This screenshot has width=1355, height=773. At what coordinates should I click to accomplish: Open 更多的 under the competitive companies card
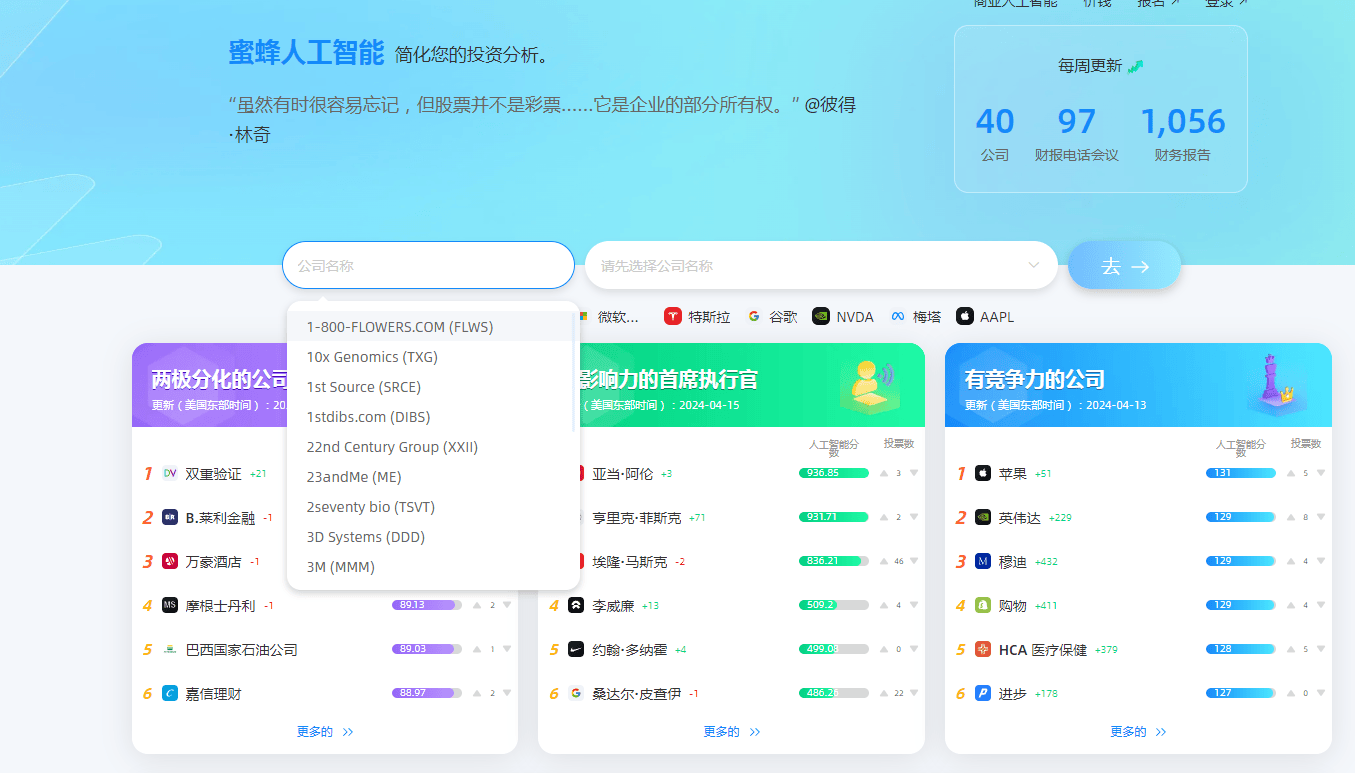(1137, 732)
